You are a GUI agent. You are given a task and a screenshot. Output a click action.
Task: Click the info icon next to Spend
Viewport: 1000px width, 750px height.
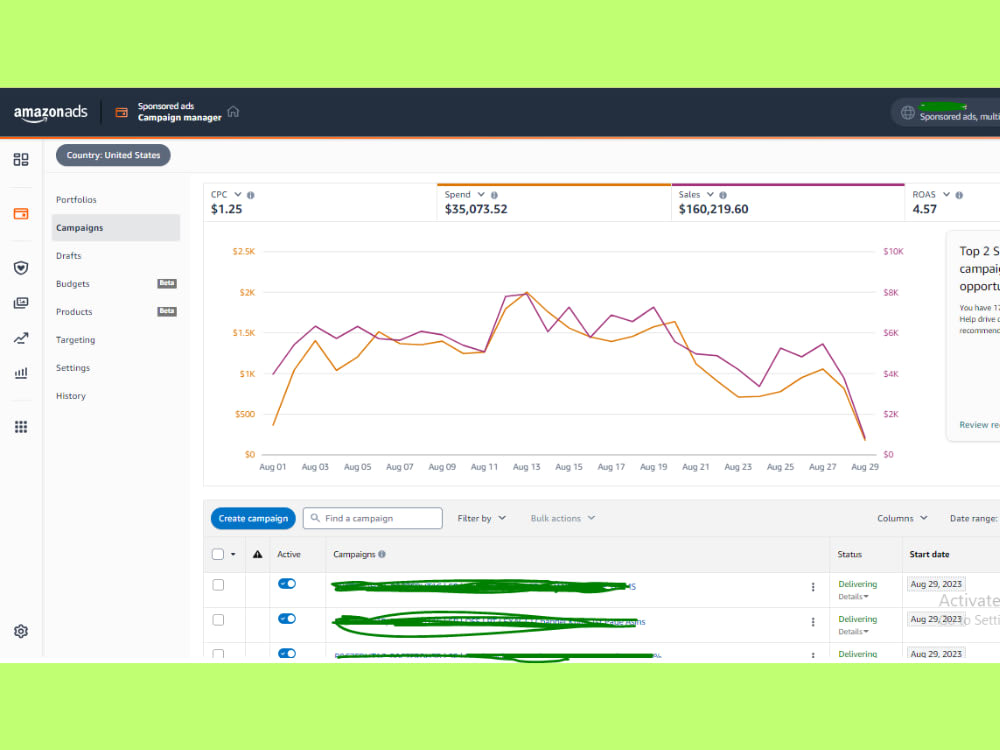tap(494, 195)
